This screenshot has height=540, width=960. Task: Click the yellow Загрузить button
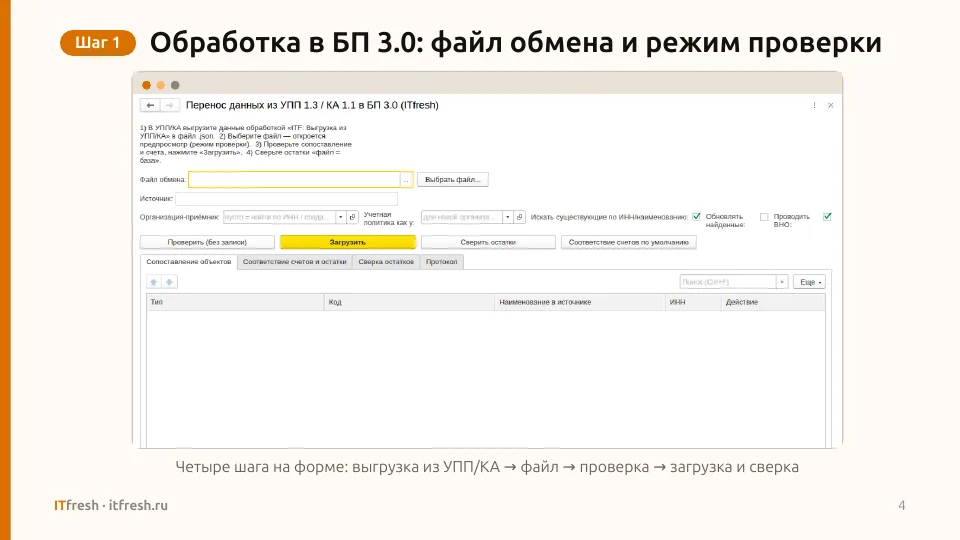point(348,242)
